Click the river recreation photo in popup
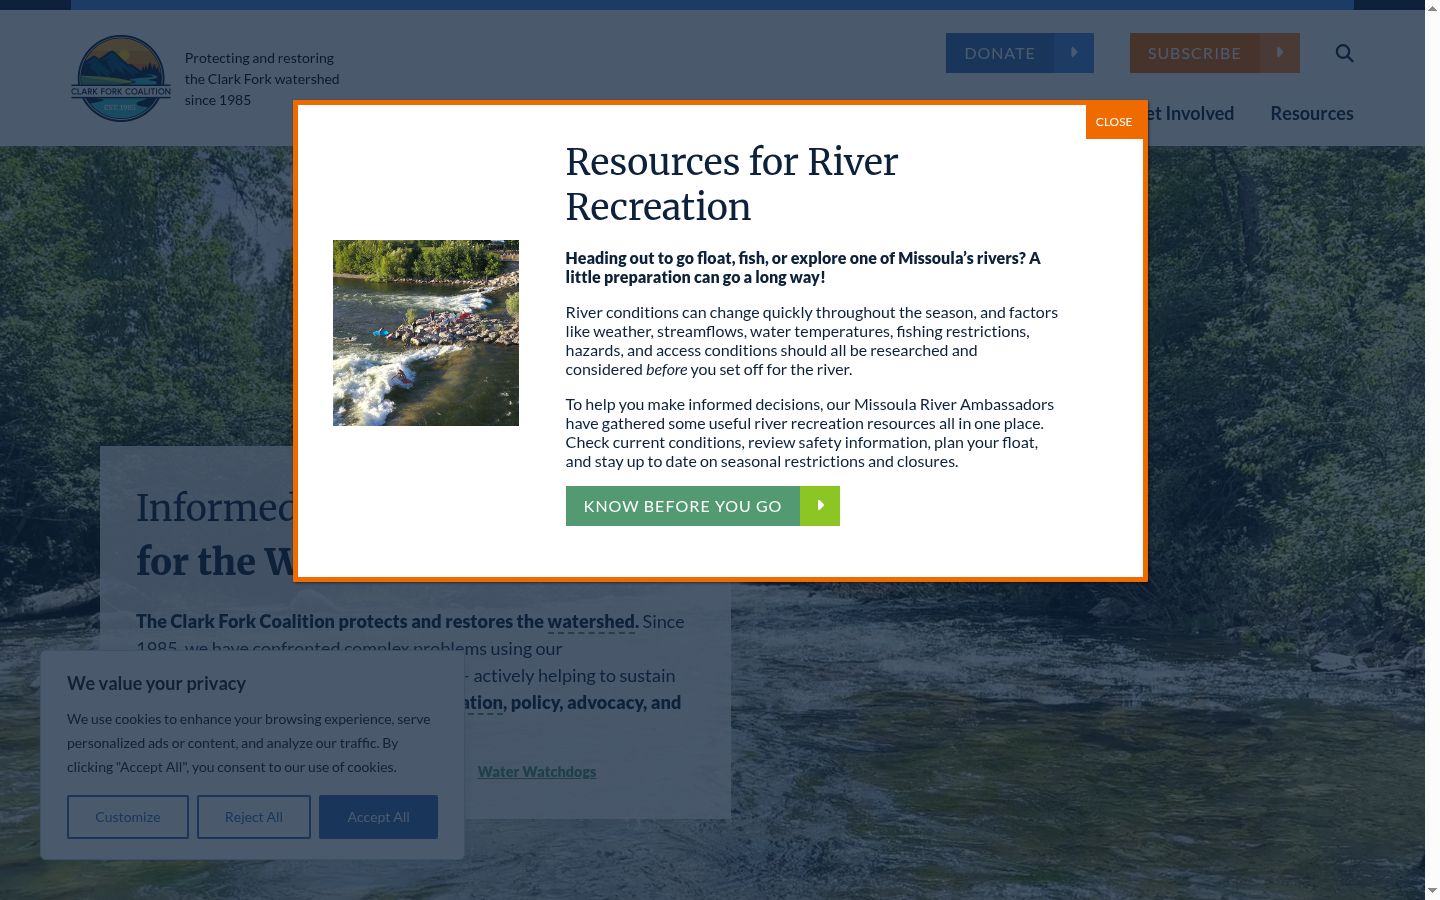 [426, 333]
